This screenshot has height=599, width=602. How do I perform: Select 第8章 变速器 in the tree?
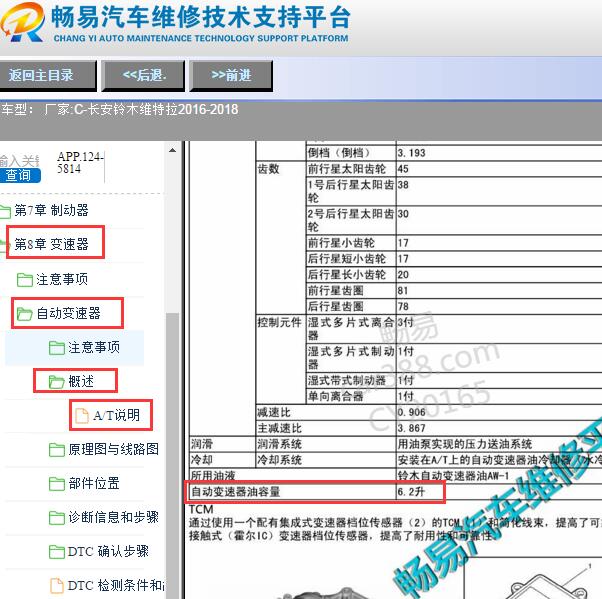tap(51, 244)
